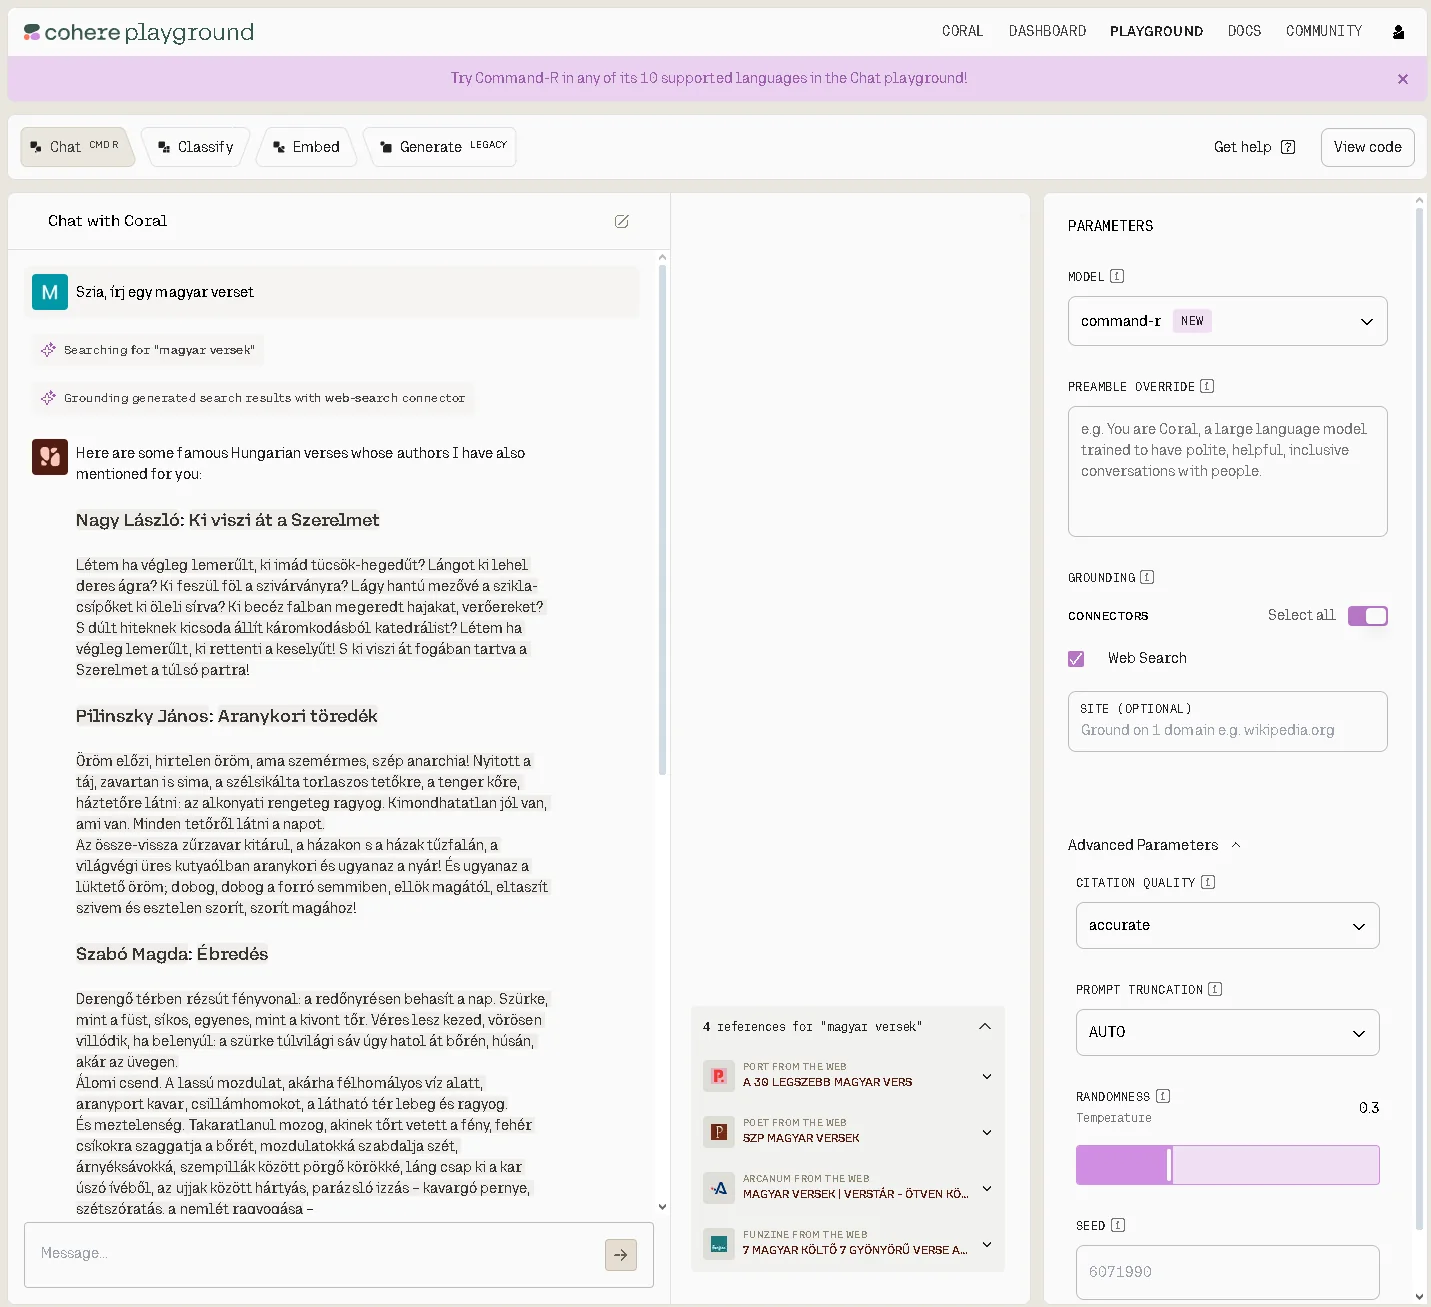Expand the SZP Magyar Versek reference
Screen dimensions: 1431x1307
coord(987,1133)
